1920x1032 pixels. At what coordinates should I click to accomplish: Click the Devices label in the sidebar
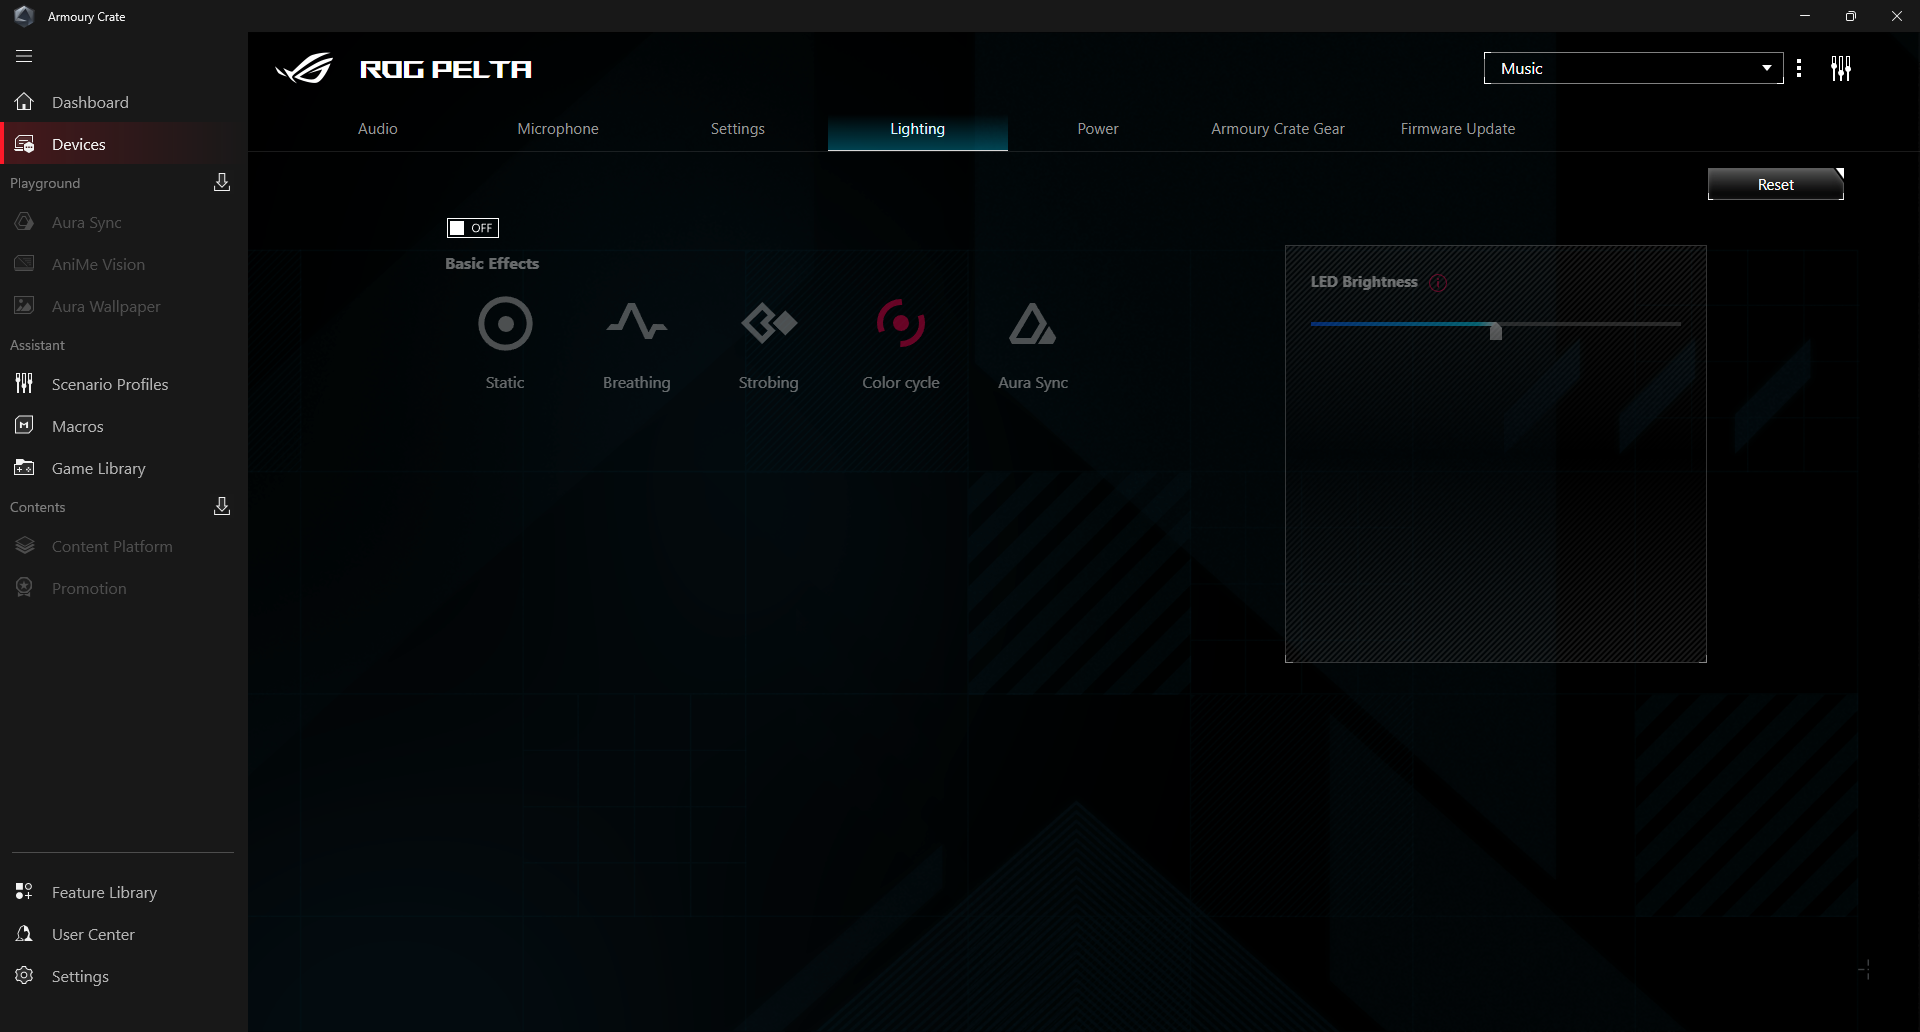(79, 144)
